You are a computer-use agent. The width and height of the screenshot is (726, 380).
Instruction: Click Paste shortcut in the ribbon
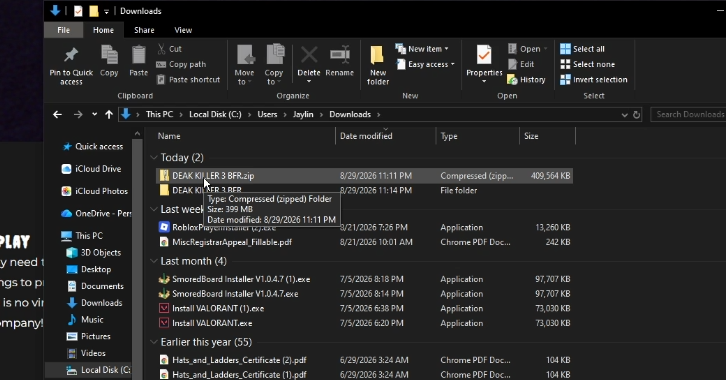point(188,80)
